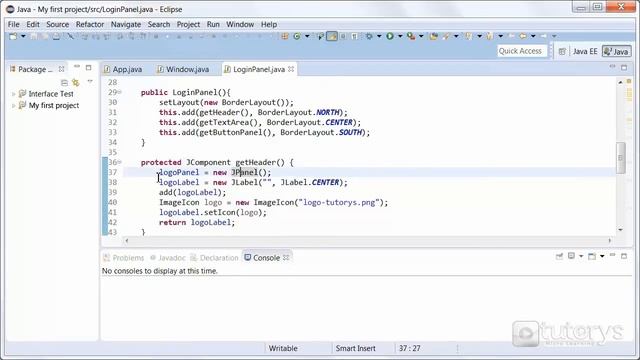Click the editor scroll down arrow

click(x=620, y=230)
